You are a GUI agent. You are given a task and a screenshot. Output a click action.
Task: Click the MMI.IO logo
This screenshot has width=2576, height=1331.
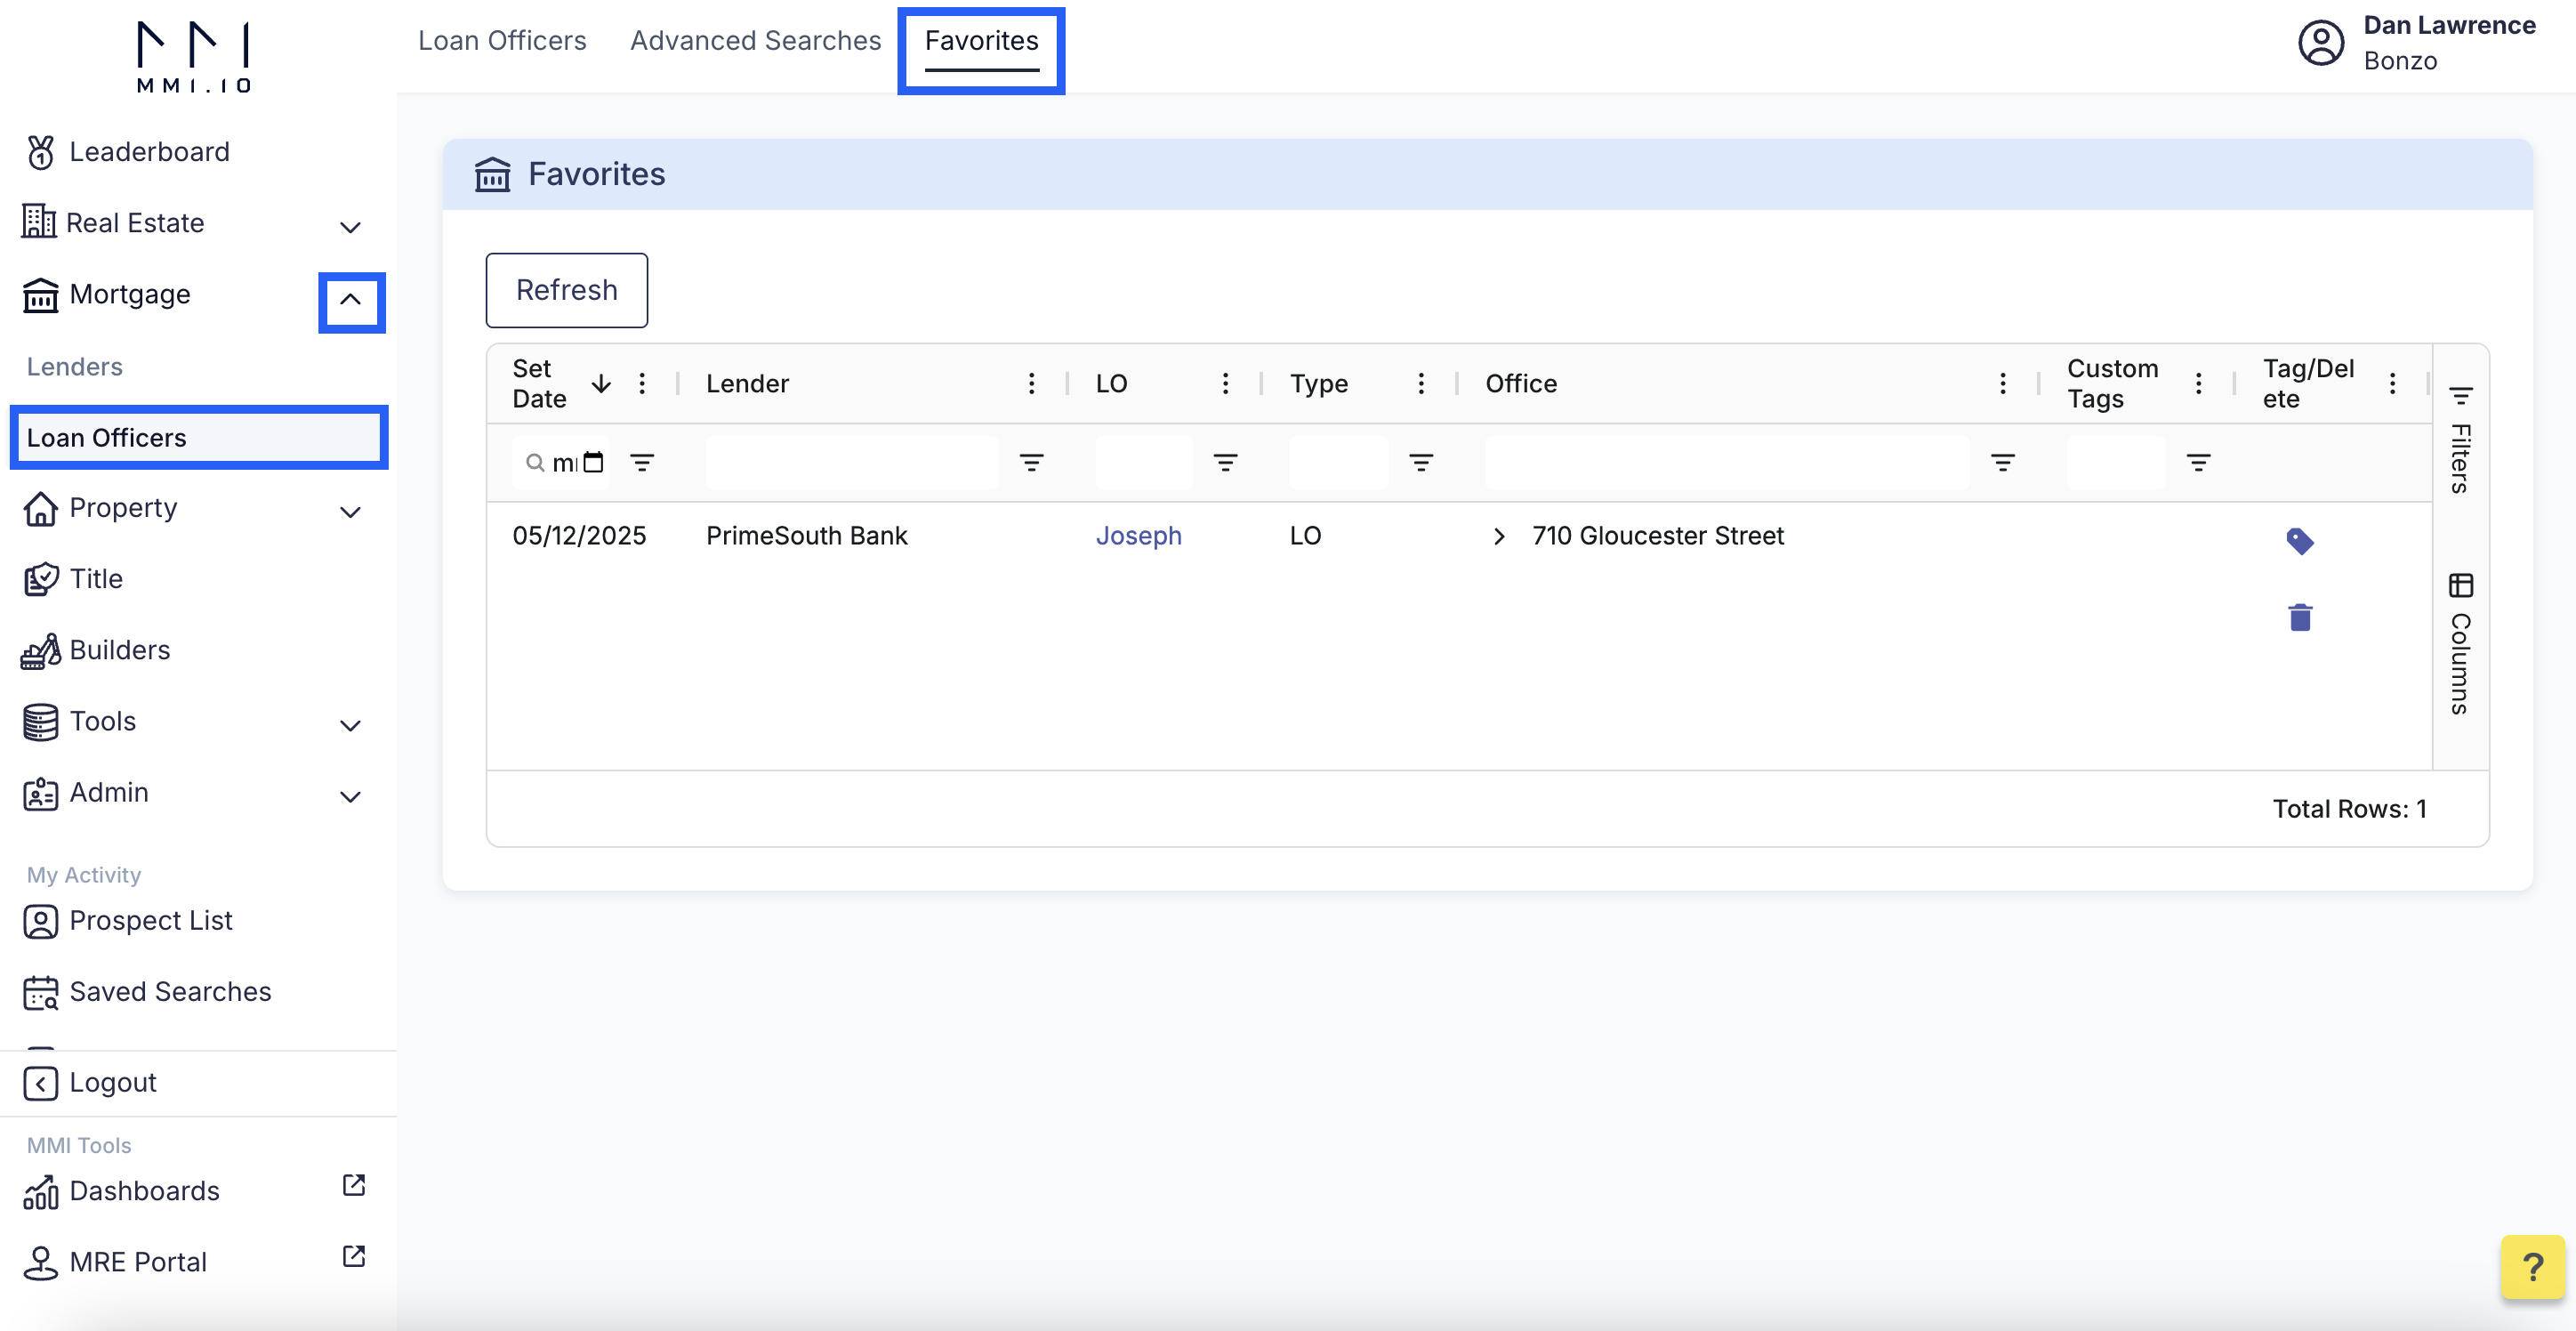click(x=193, y=57)
